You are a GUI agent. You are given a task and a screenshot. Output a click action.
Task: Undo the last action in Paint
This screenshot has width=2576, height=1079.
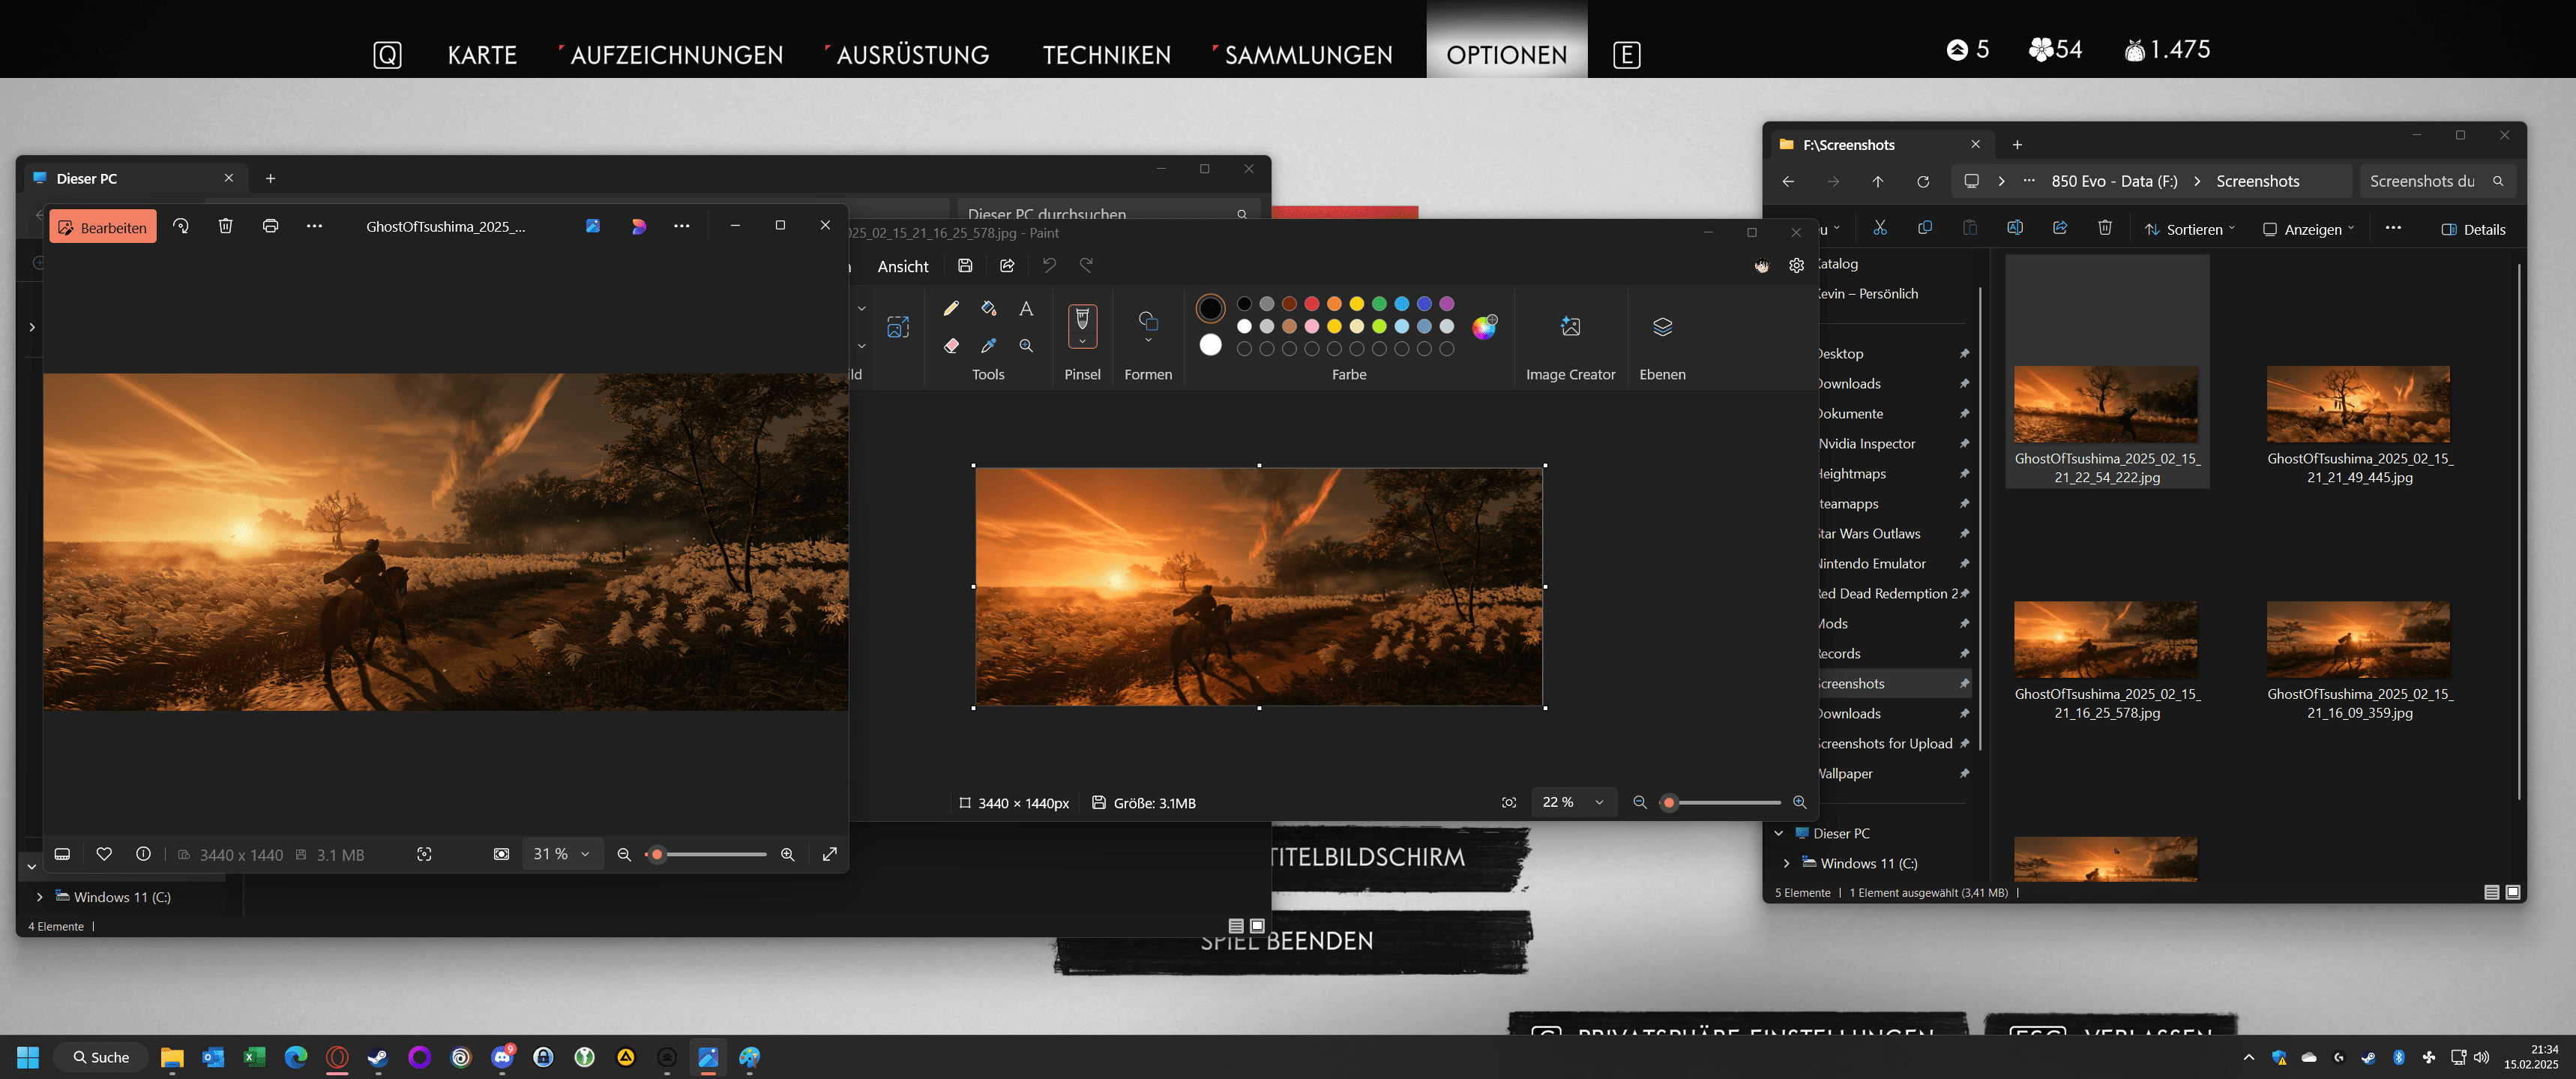pyautogui.click(x=1049, y=265)
